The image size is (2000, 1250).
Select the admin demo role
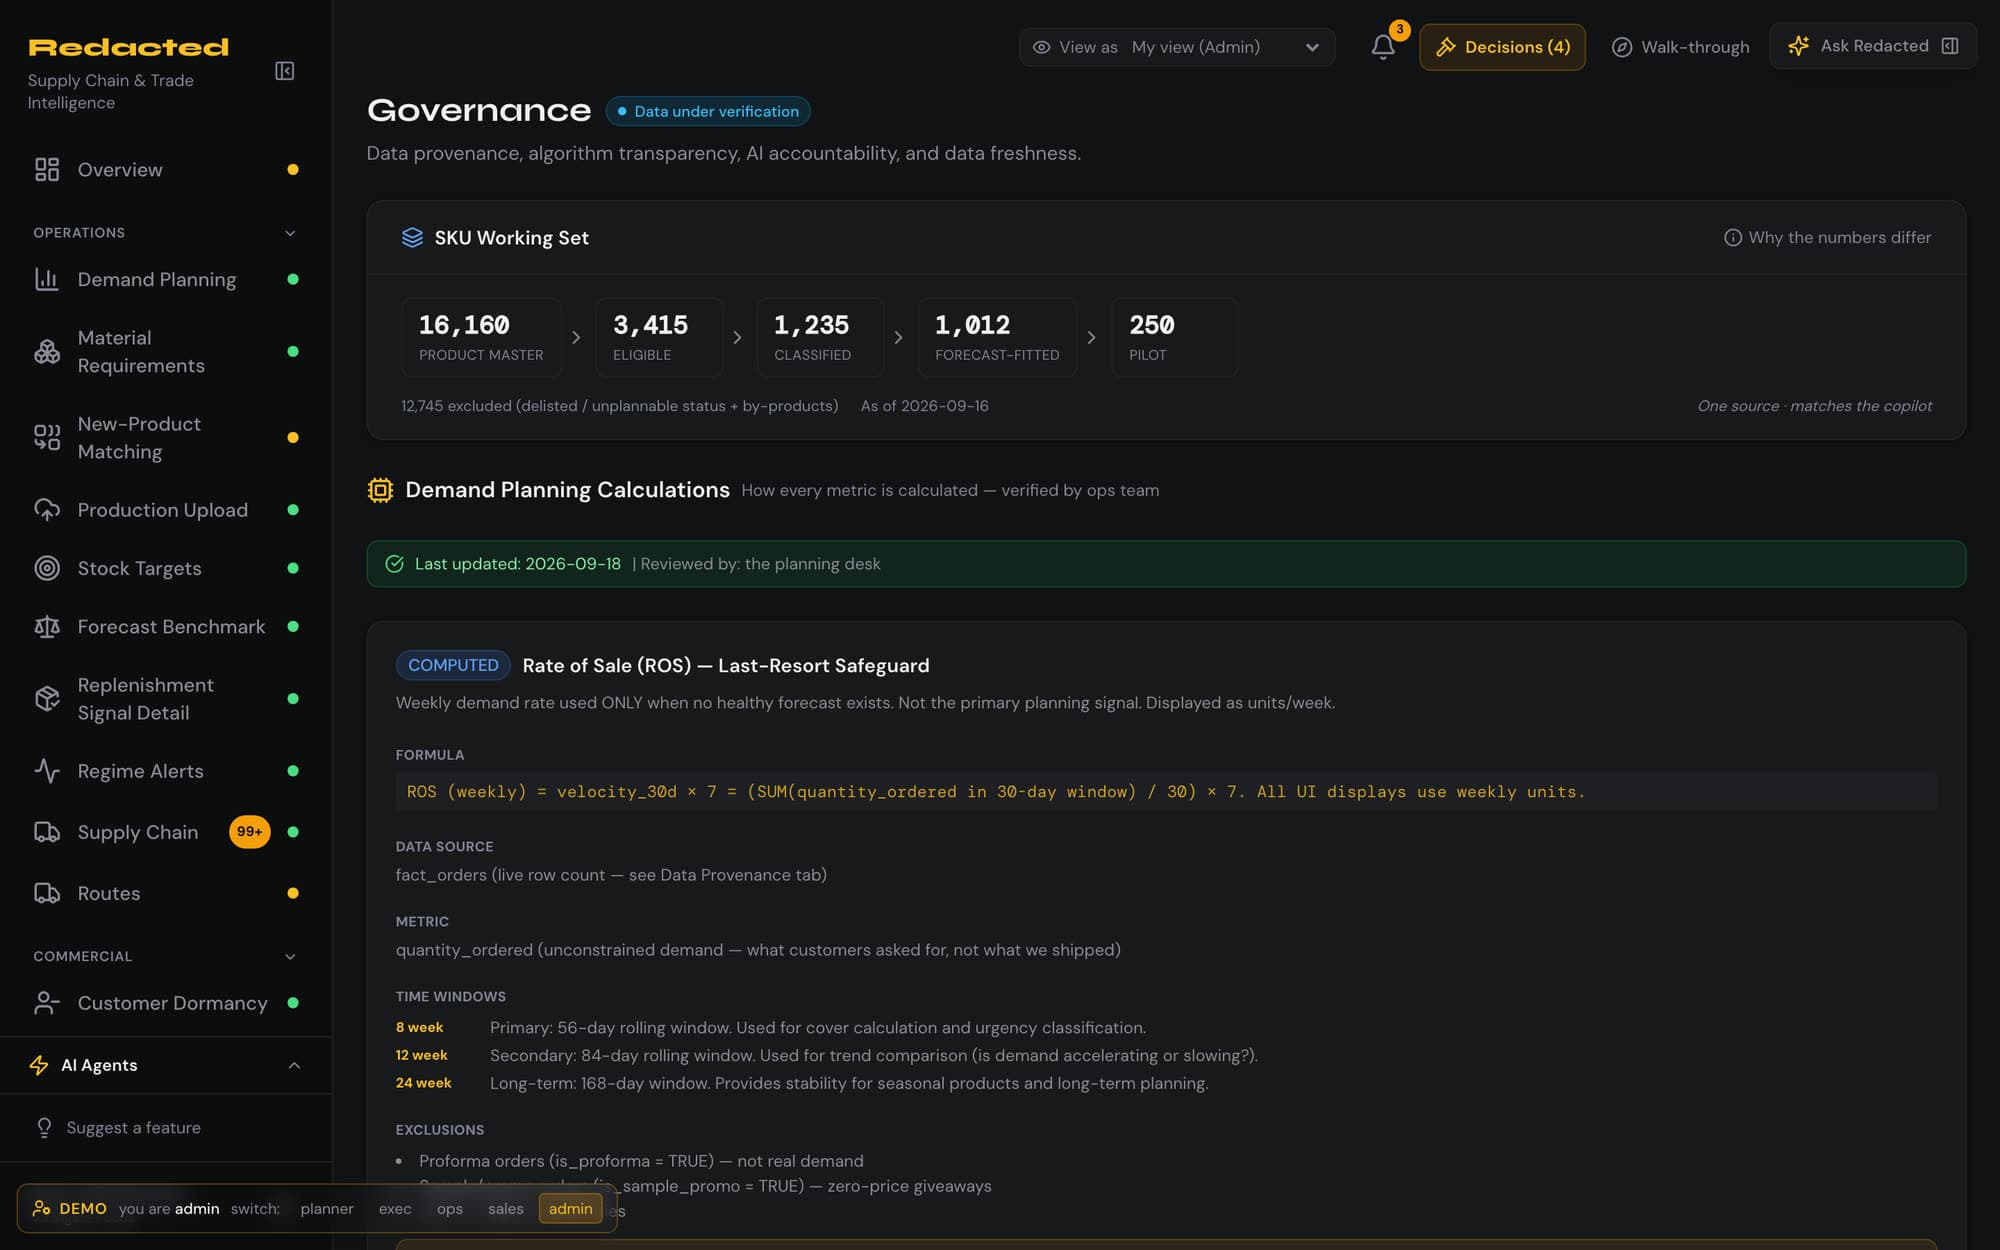coord(571,1209)
